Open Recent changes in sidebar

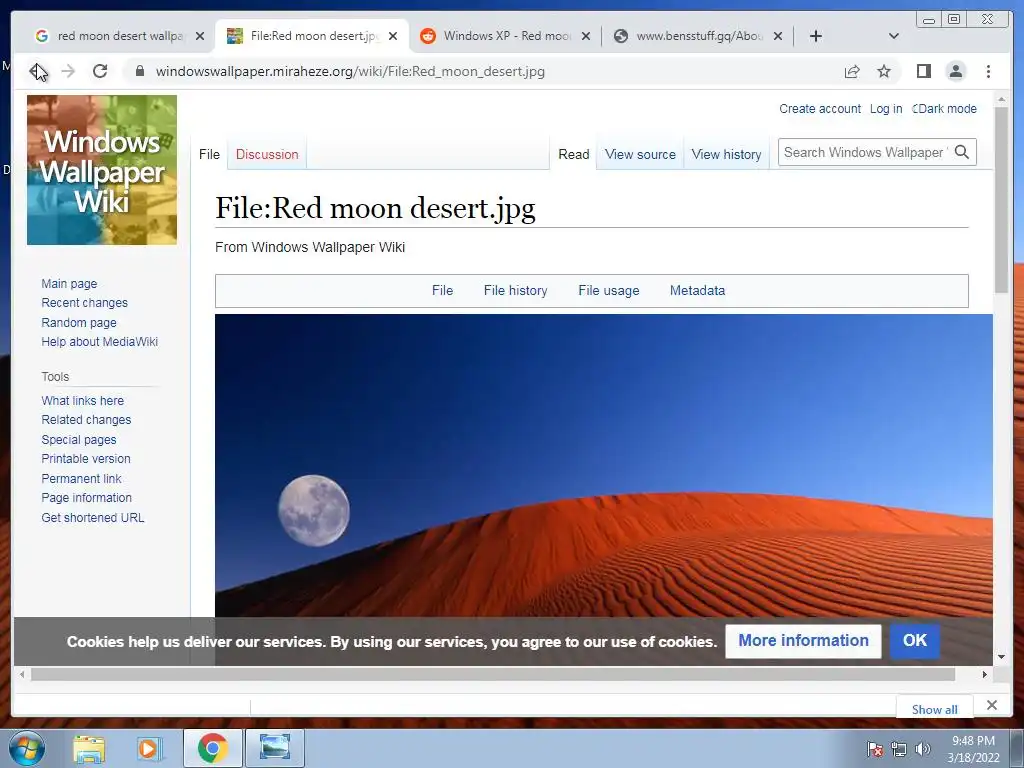tap(84, 302)
